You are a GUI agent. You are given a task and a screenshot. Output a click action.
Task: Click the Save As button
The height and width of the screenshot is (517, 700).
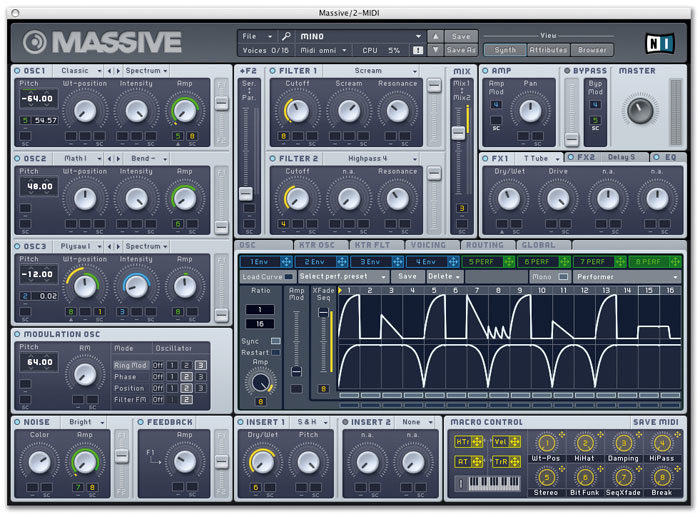click(461, 50)
